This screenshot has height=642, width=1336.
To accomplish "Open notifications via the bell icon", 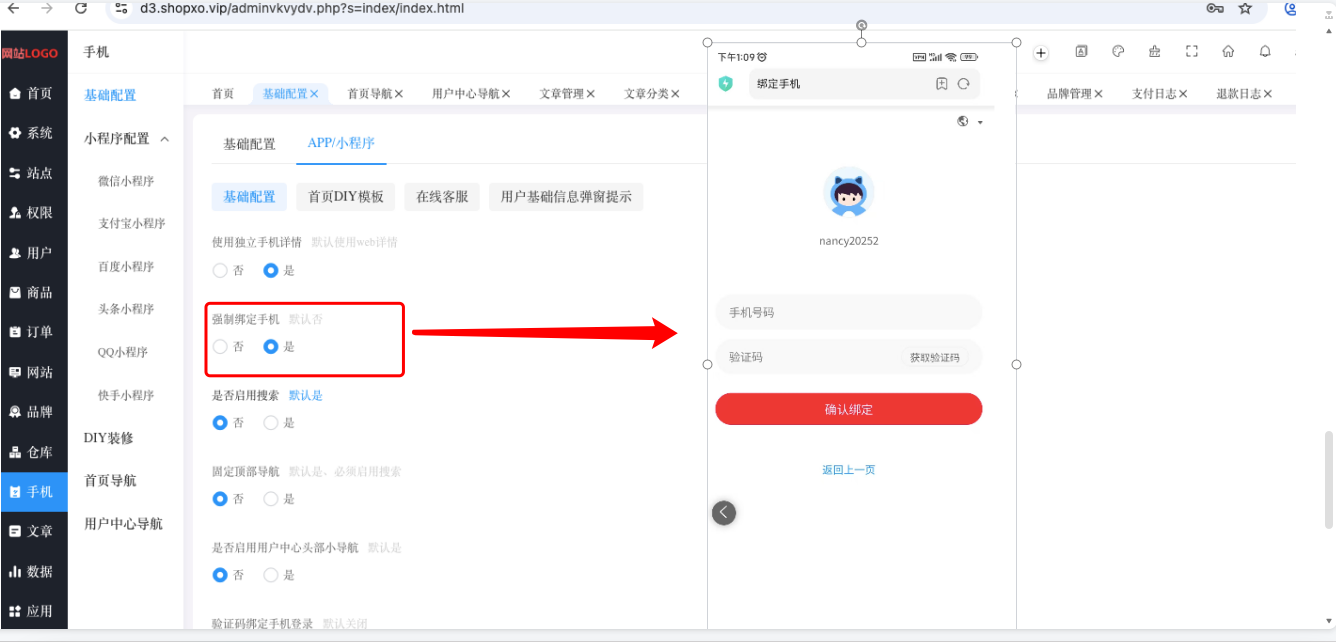I will click(1265, 52).
